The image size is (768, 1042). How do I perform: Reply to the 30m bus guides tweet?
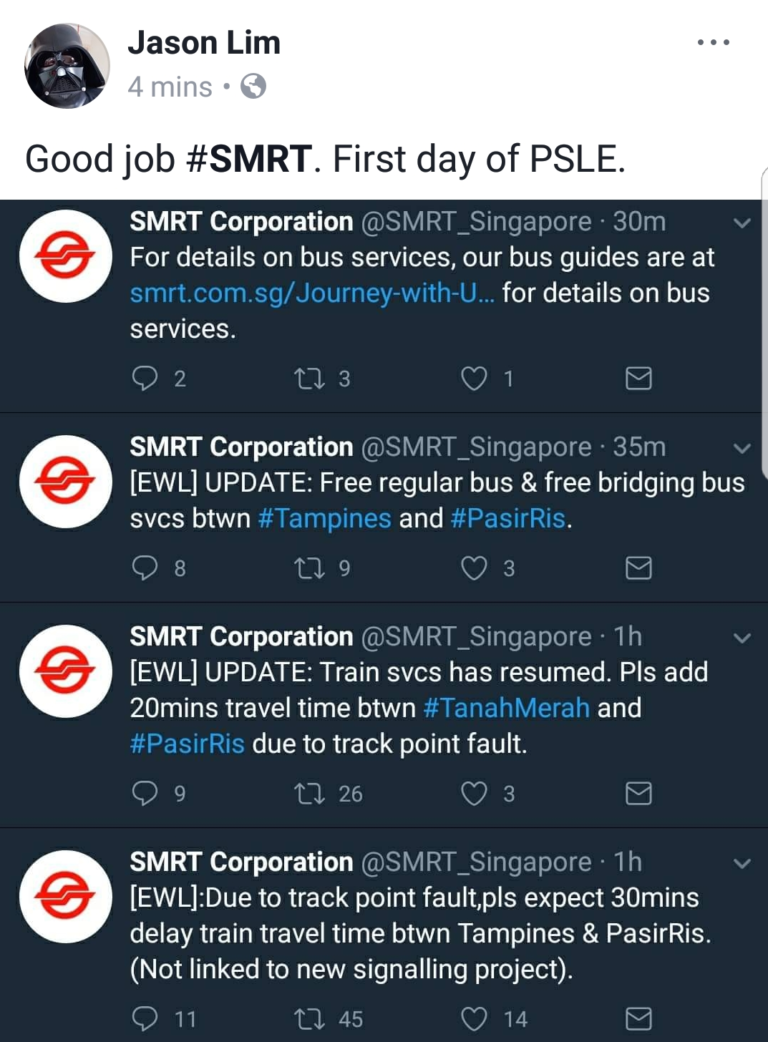(146, 379)
